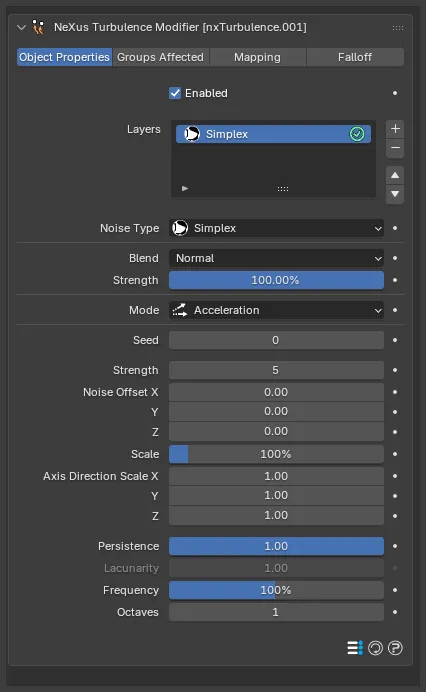426x692 pixels.
Task: Click the Noise Offset Y field
Action: pyautogui.click(x=276, y=412)
